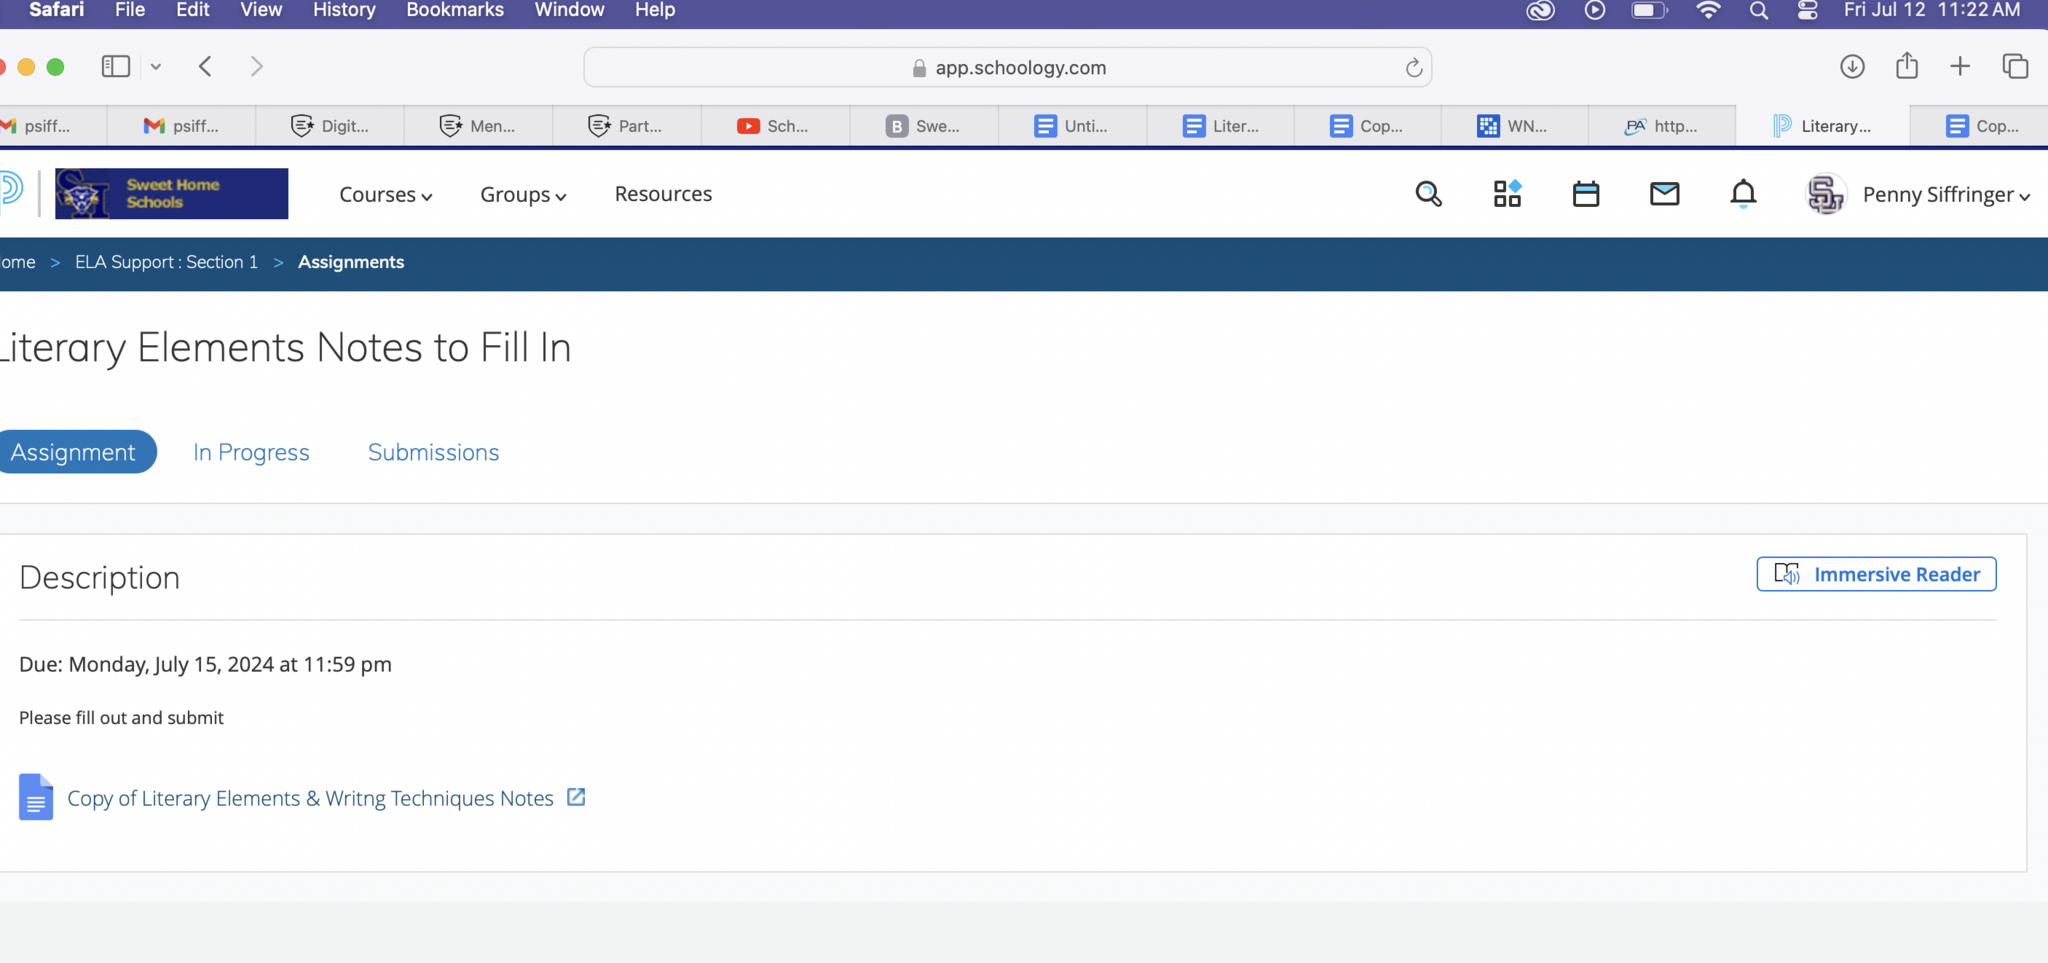Screen dimensions: 2048x963
Task: Open the app center grid icon
Action: pos(1507,194)
